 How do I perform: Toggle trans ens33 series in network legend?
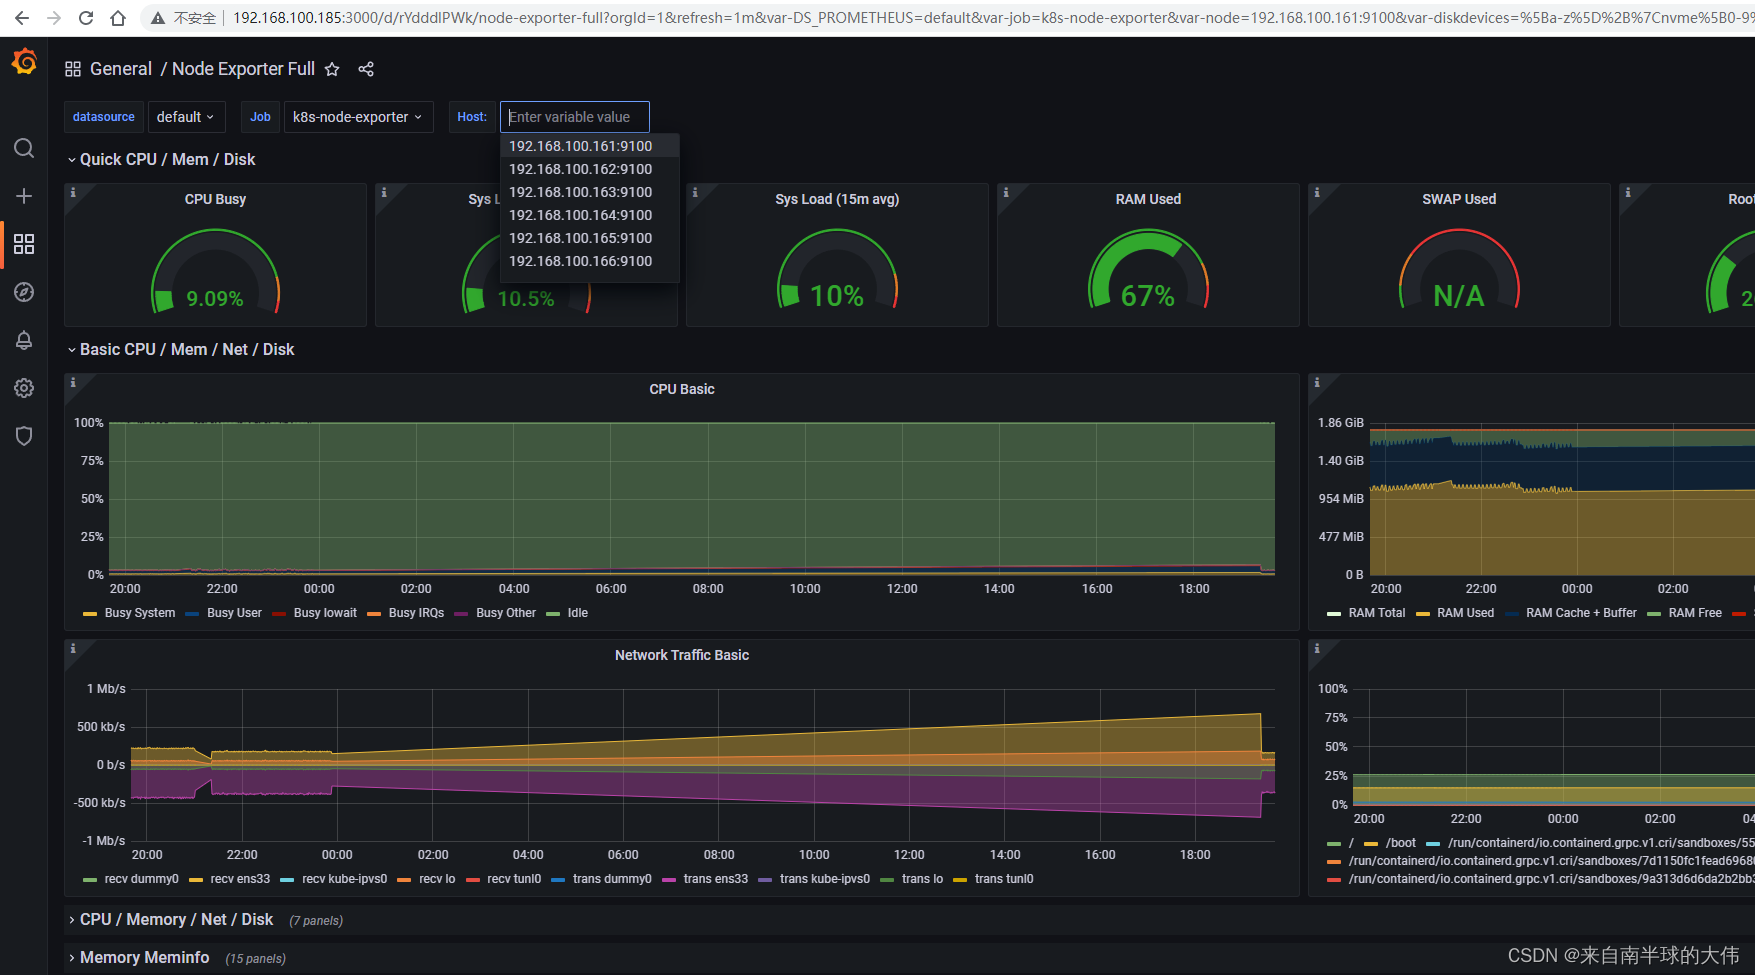[716, 879]
